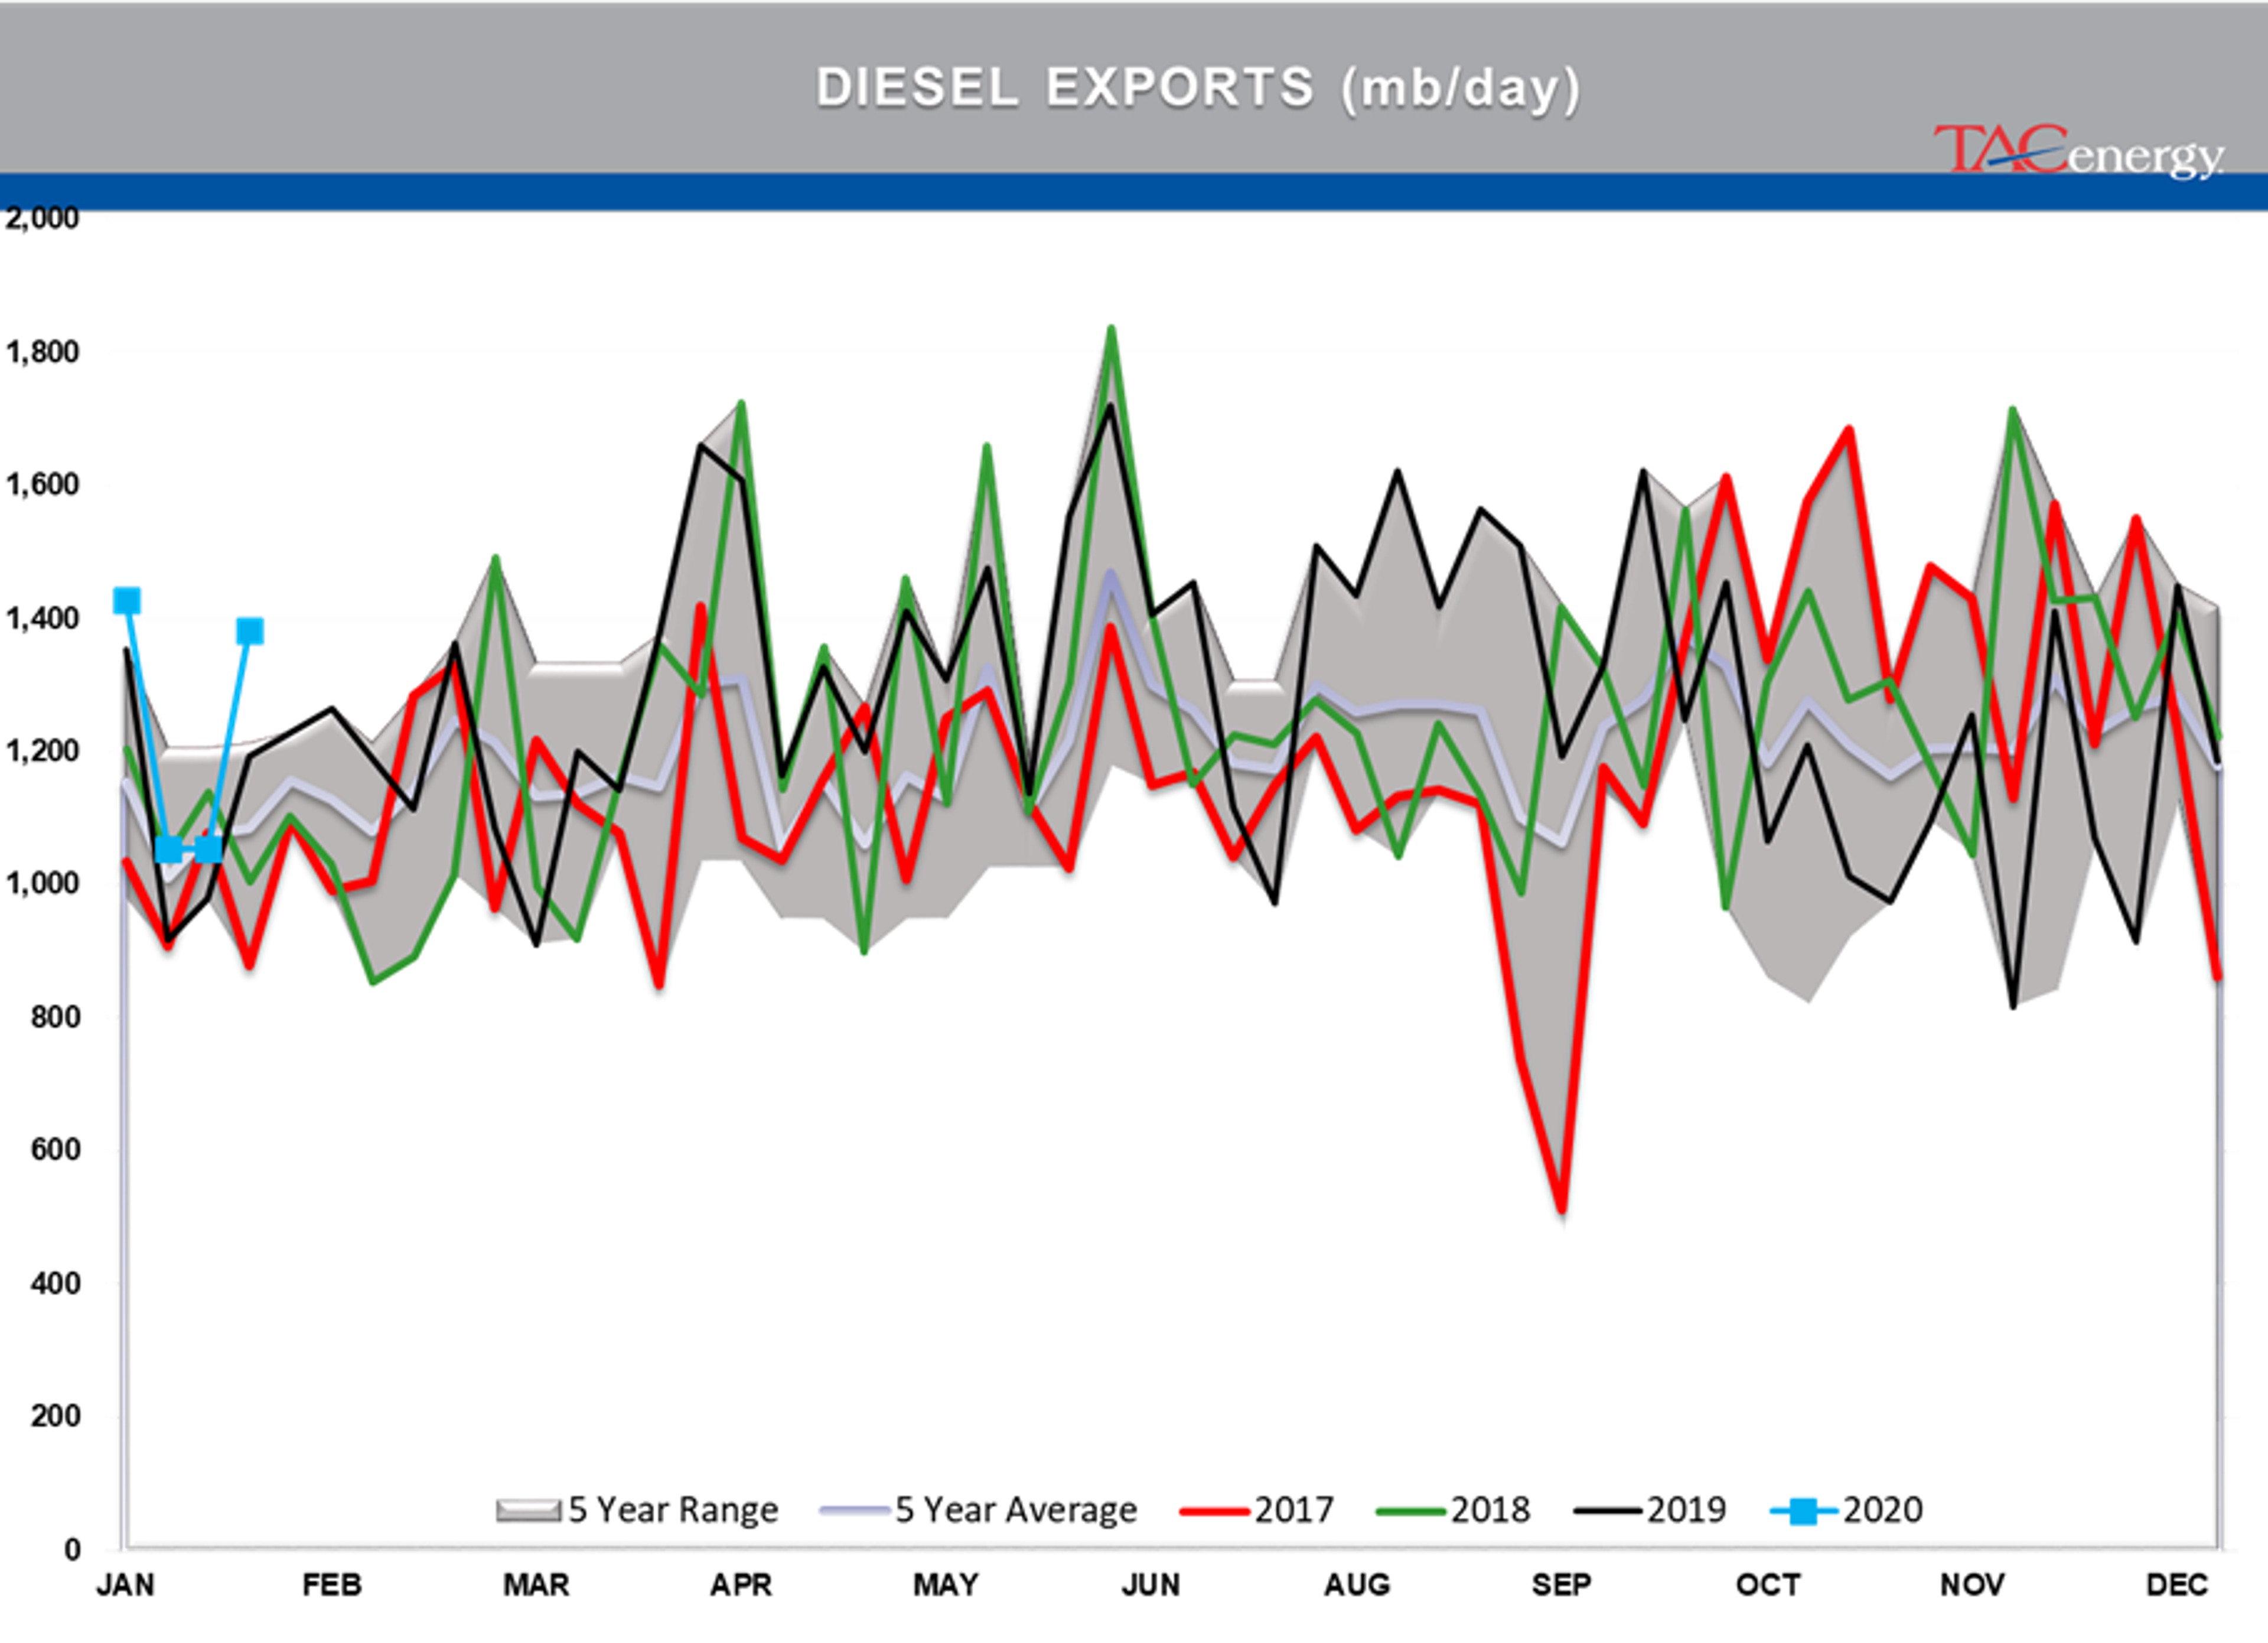The image size is (2268, 1643).
Task: Click the 400 y-axis value
Action: point(55,1284)
